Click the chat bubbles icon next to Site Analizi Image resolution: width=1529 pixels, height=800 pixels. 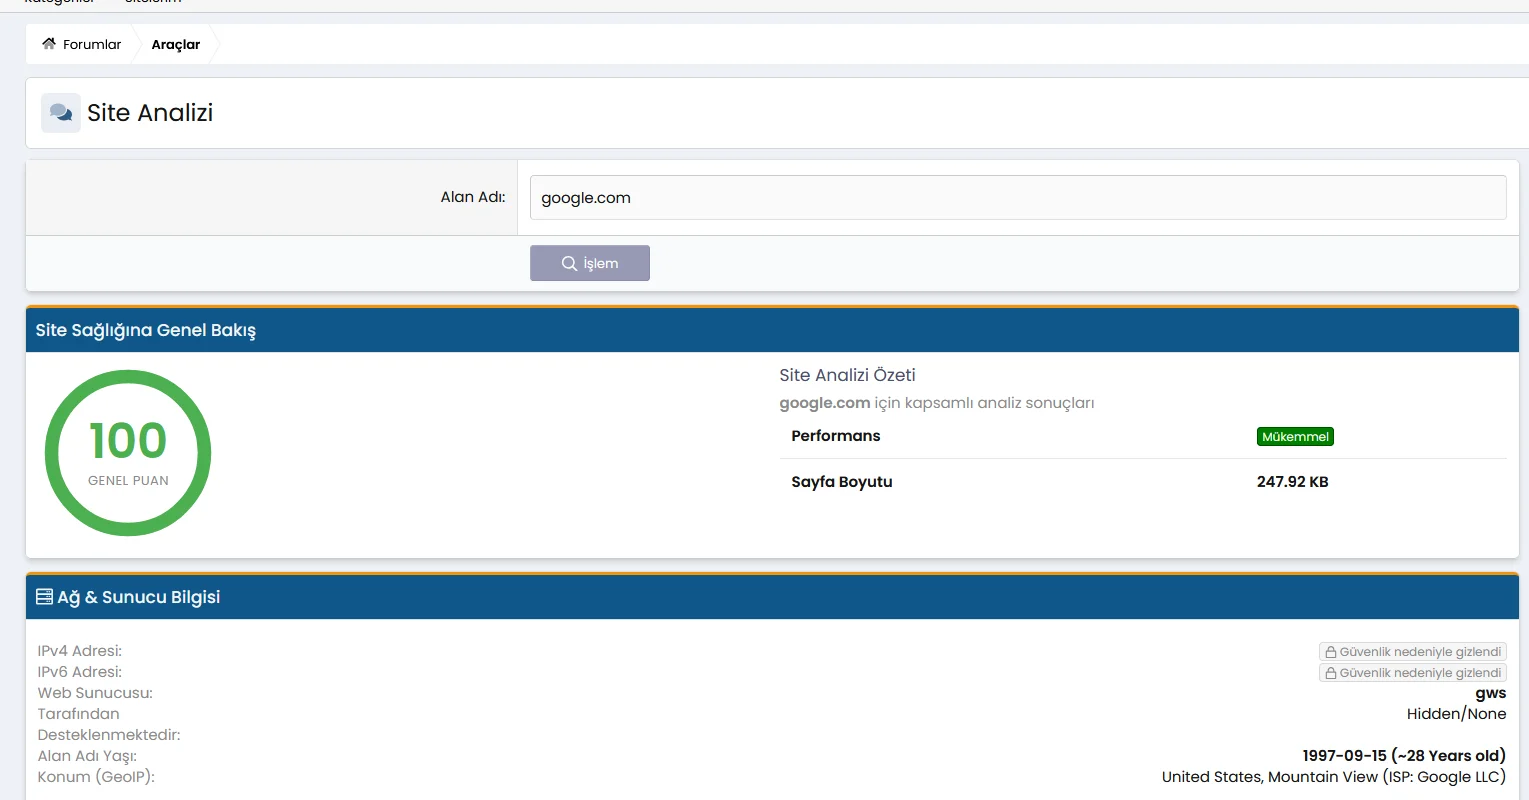click(x=61, y=113)
